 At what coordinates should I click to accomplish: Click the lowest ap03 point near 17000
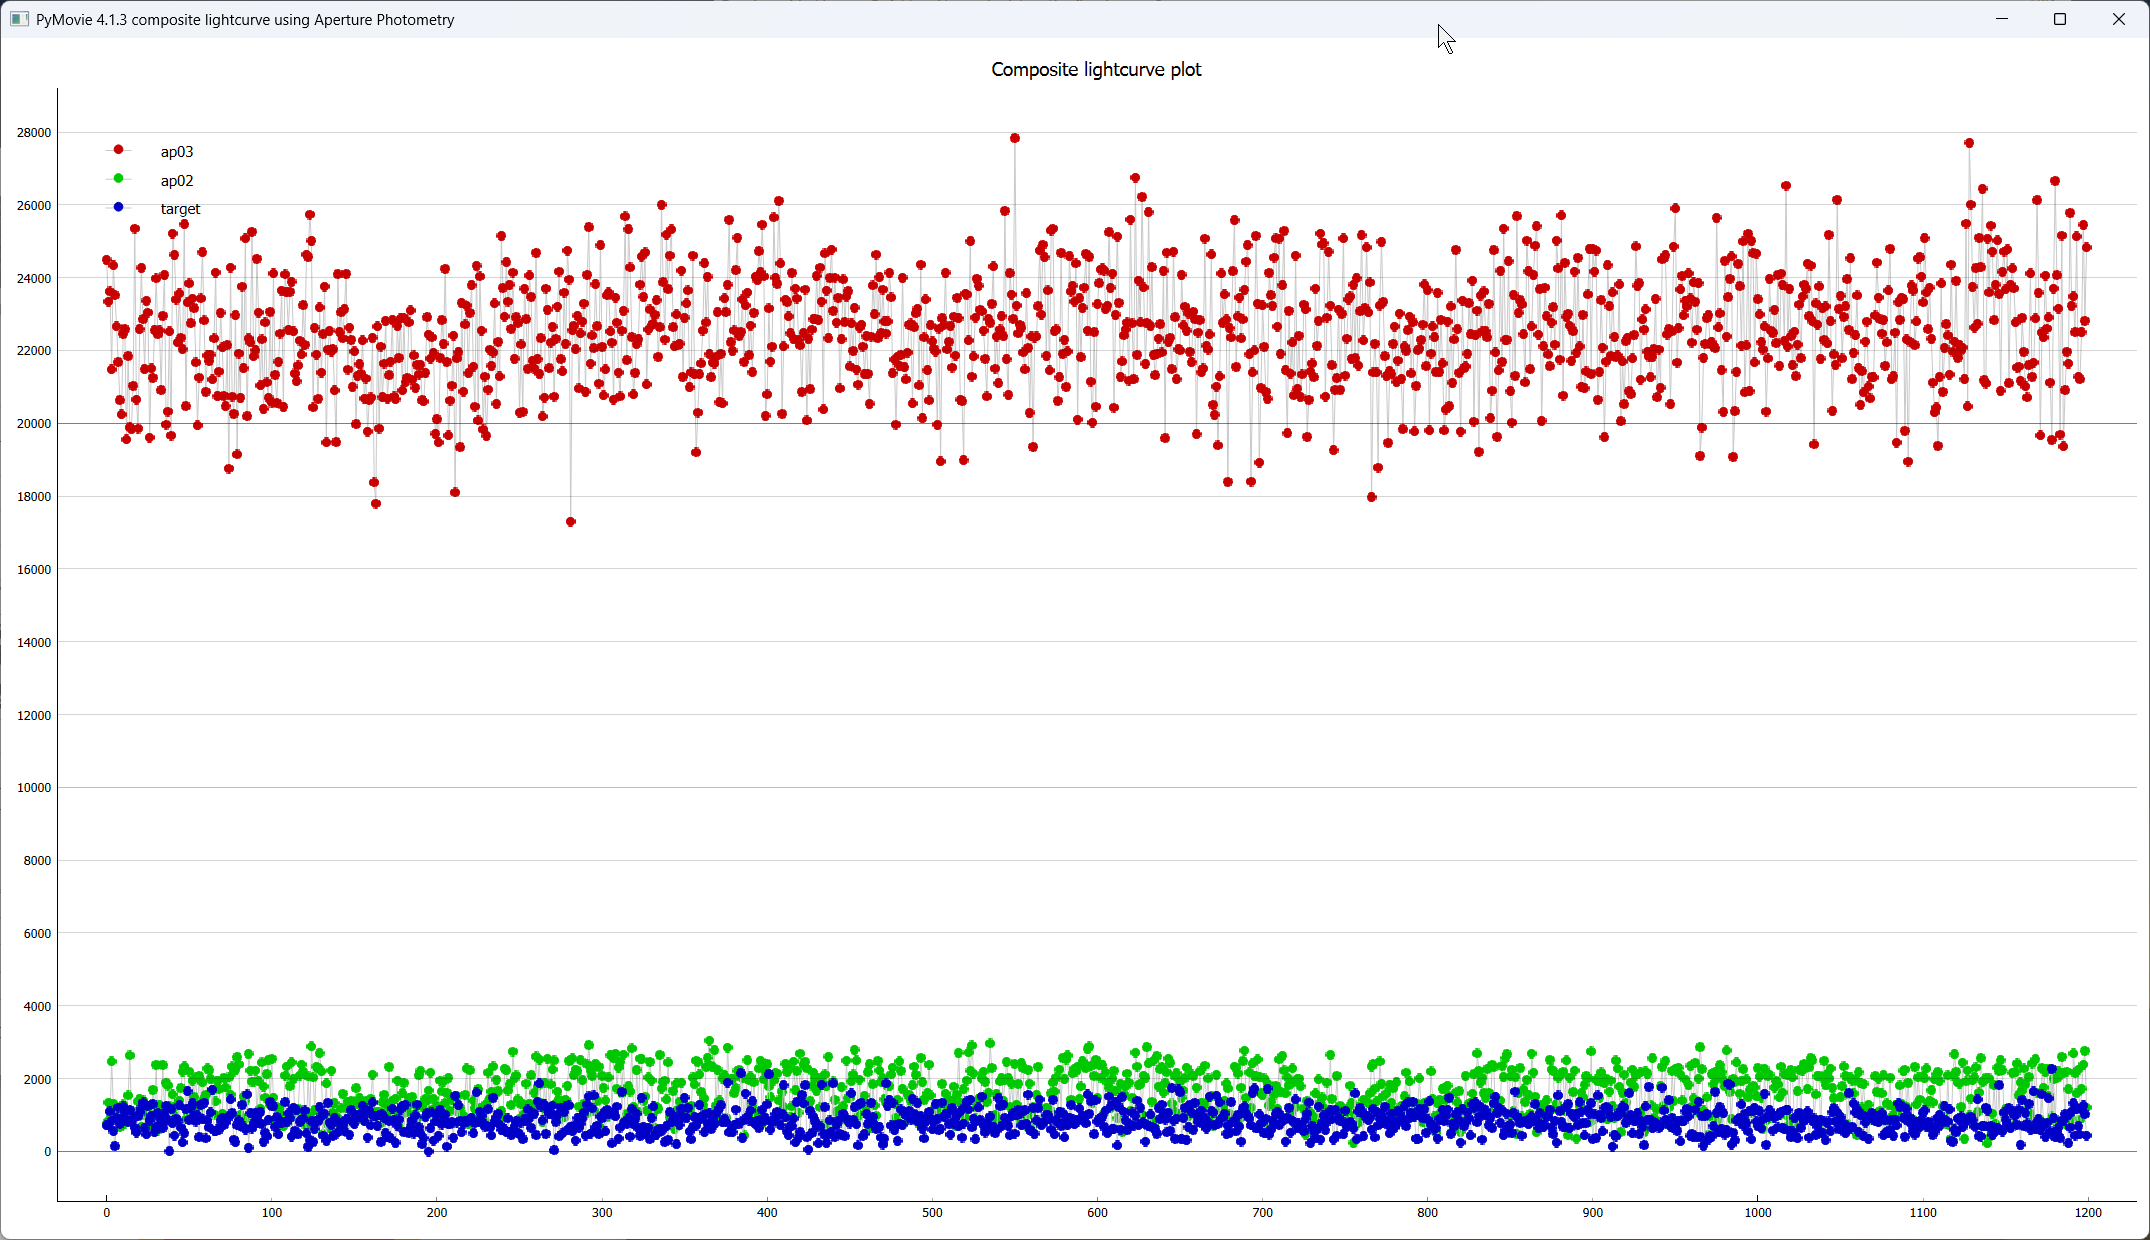(x=571, y=522)
